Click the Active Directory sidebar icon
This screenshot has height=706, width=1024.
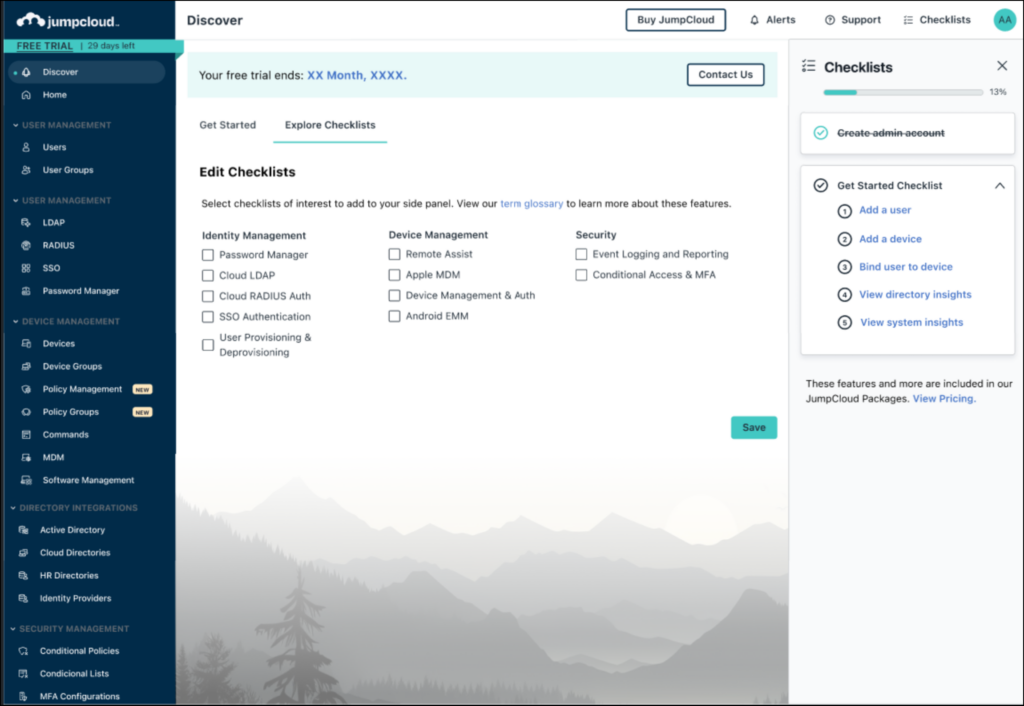pyautogui.click(x=27, y=530)
